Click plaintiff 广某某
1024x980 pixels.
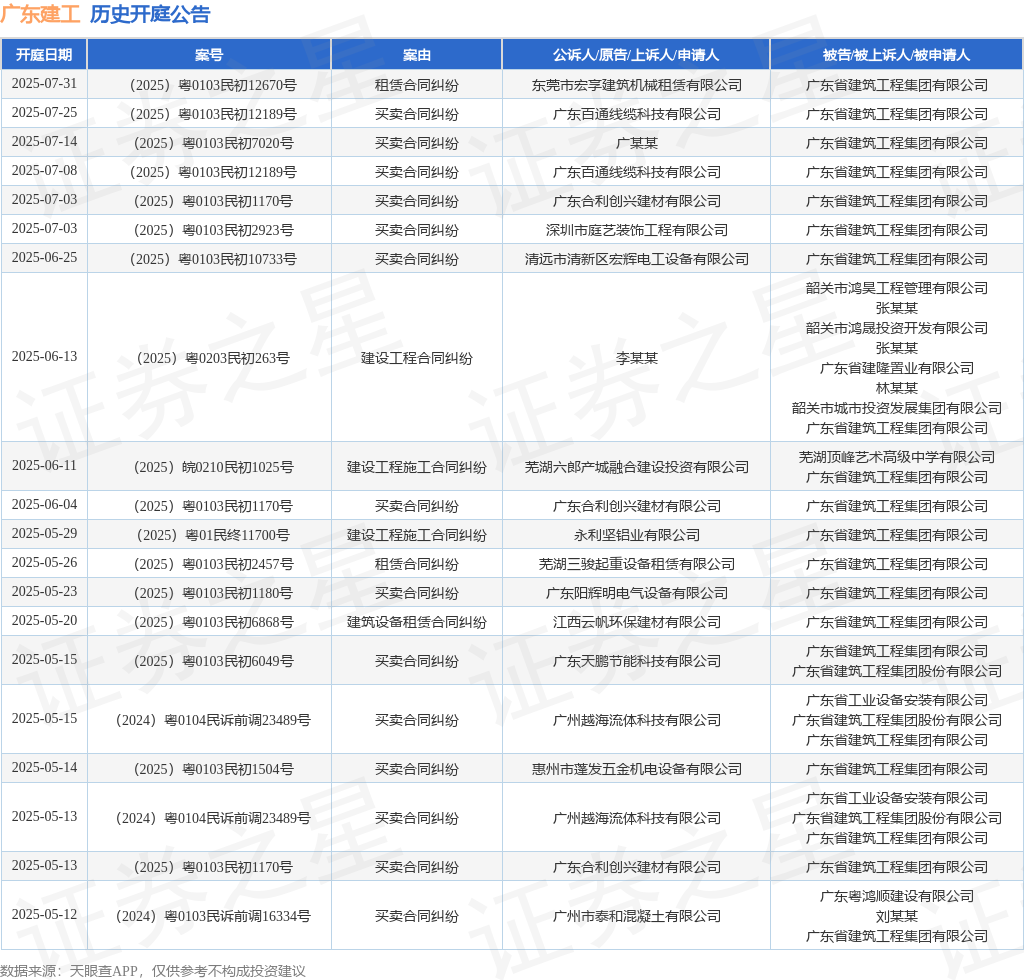pyautogui.click(x=637, y=143)
